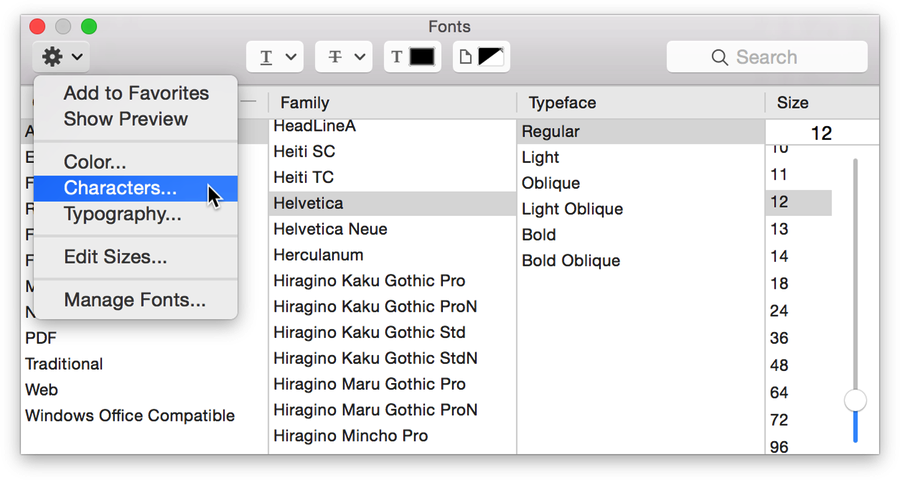Select the Windows Office Compatible collection
This screenshot has width=900, height=480.
click(x=130, y=416)
